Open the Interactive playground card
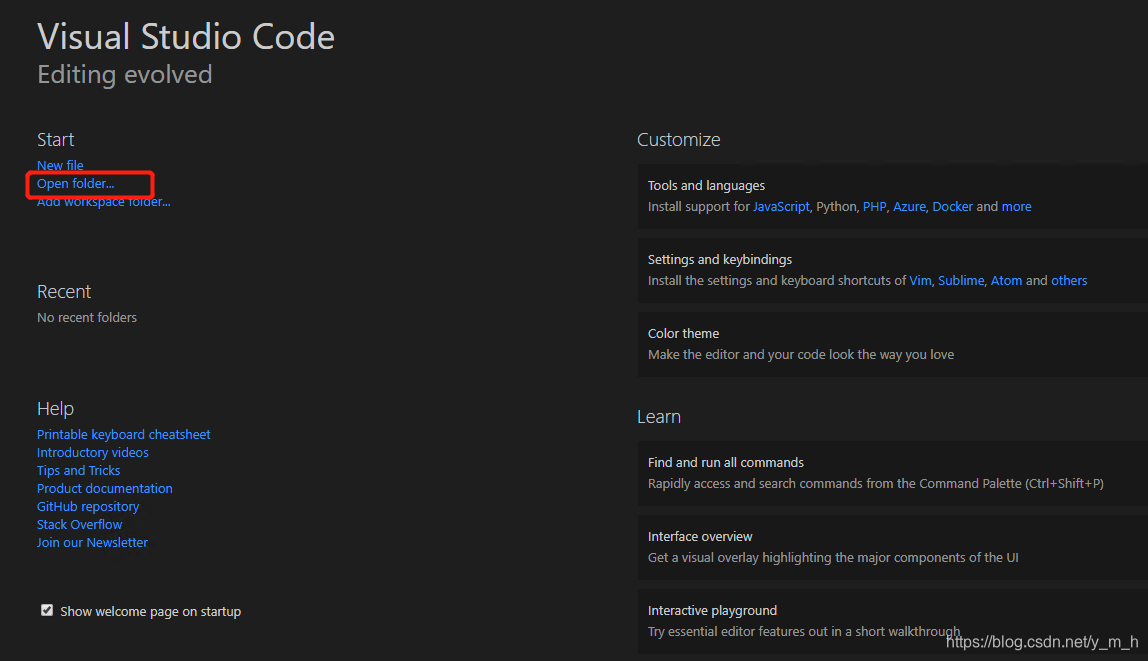 click(x=892, y=621)
